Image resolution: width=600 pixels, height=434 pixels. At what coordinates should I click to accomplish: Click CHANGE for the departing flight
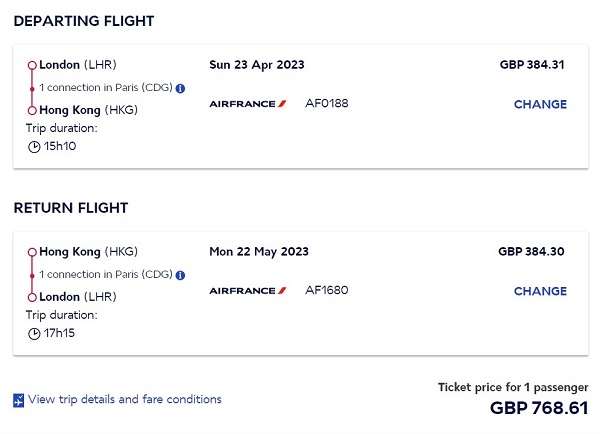click(x=540, y=104)
